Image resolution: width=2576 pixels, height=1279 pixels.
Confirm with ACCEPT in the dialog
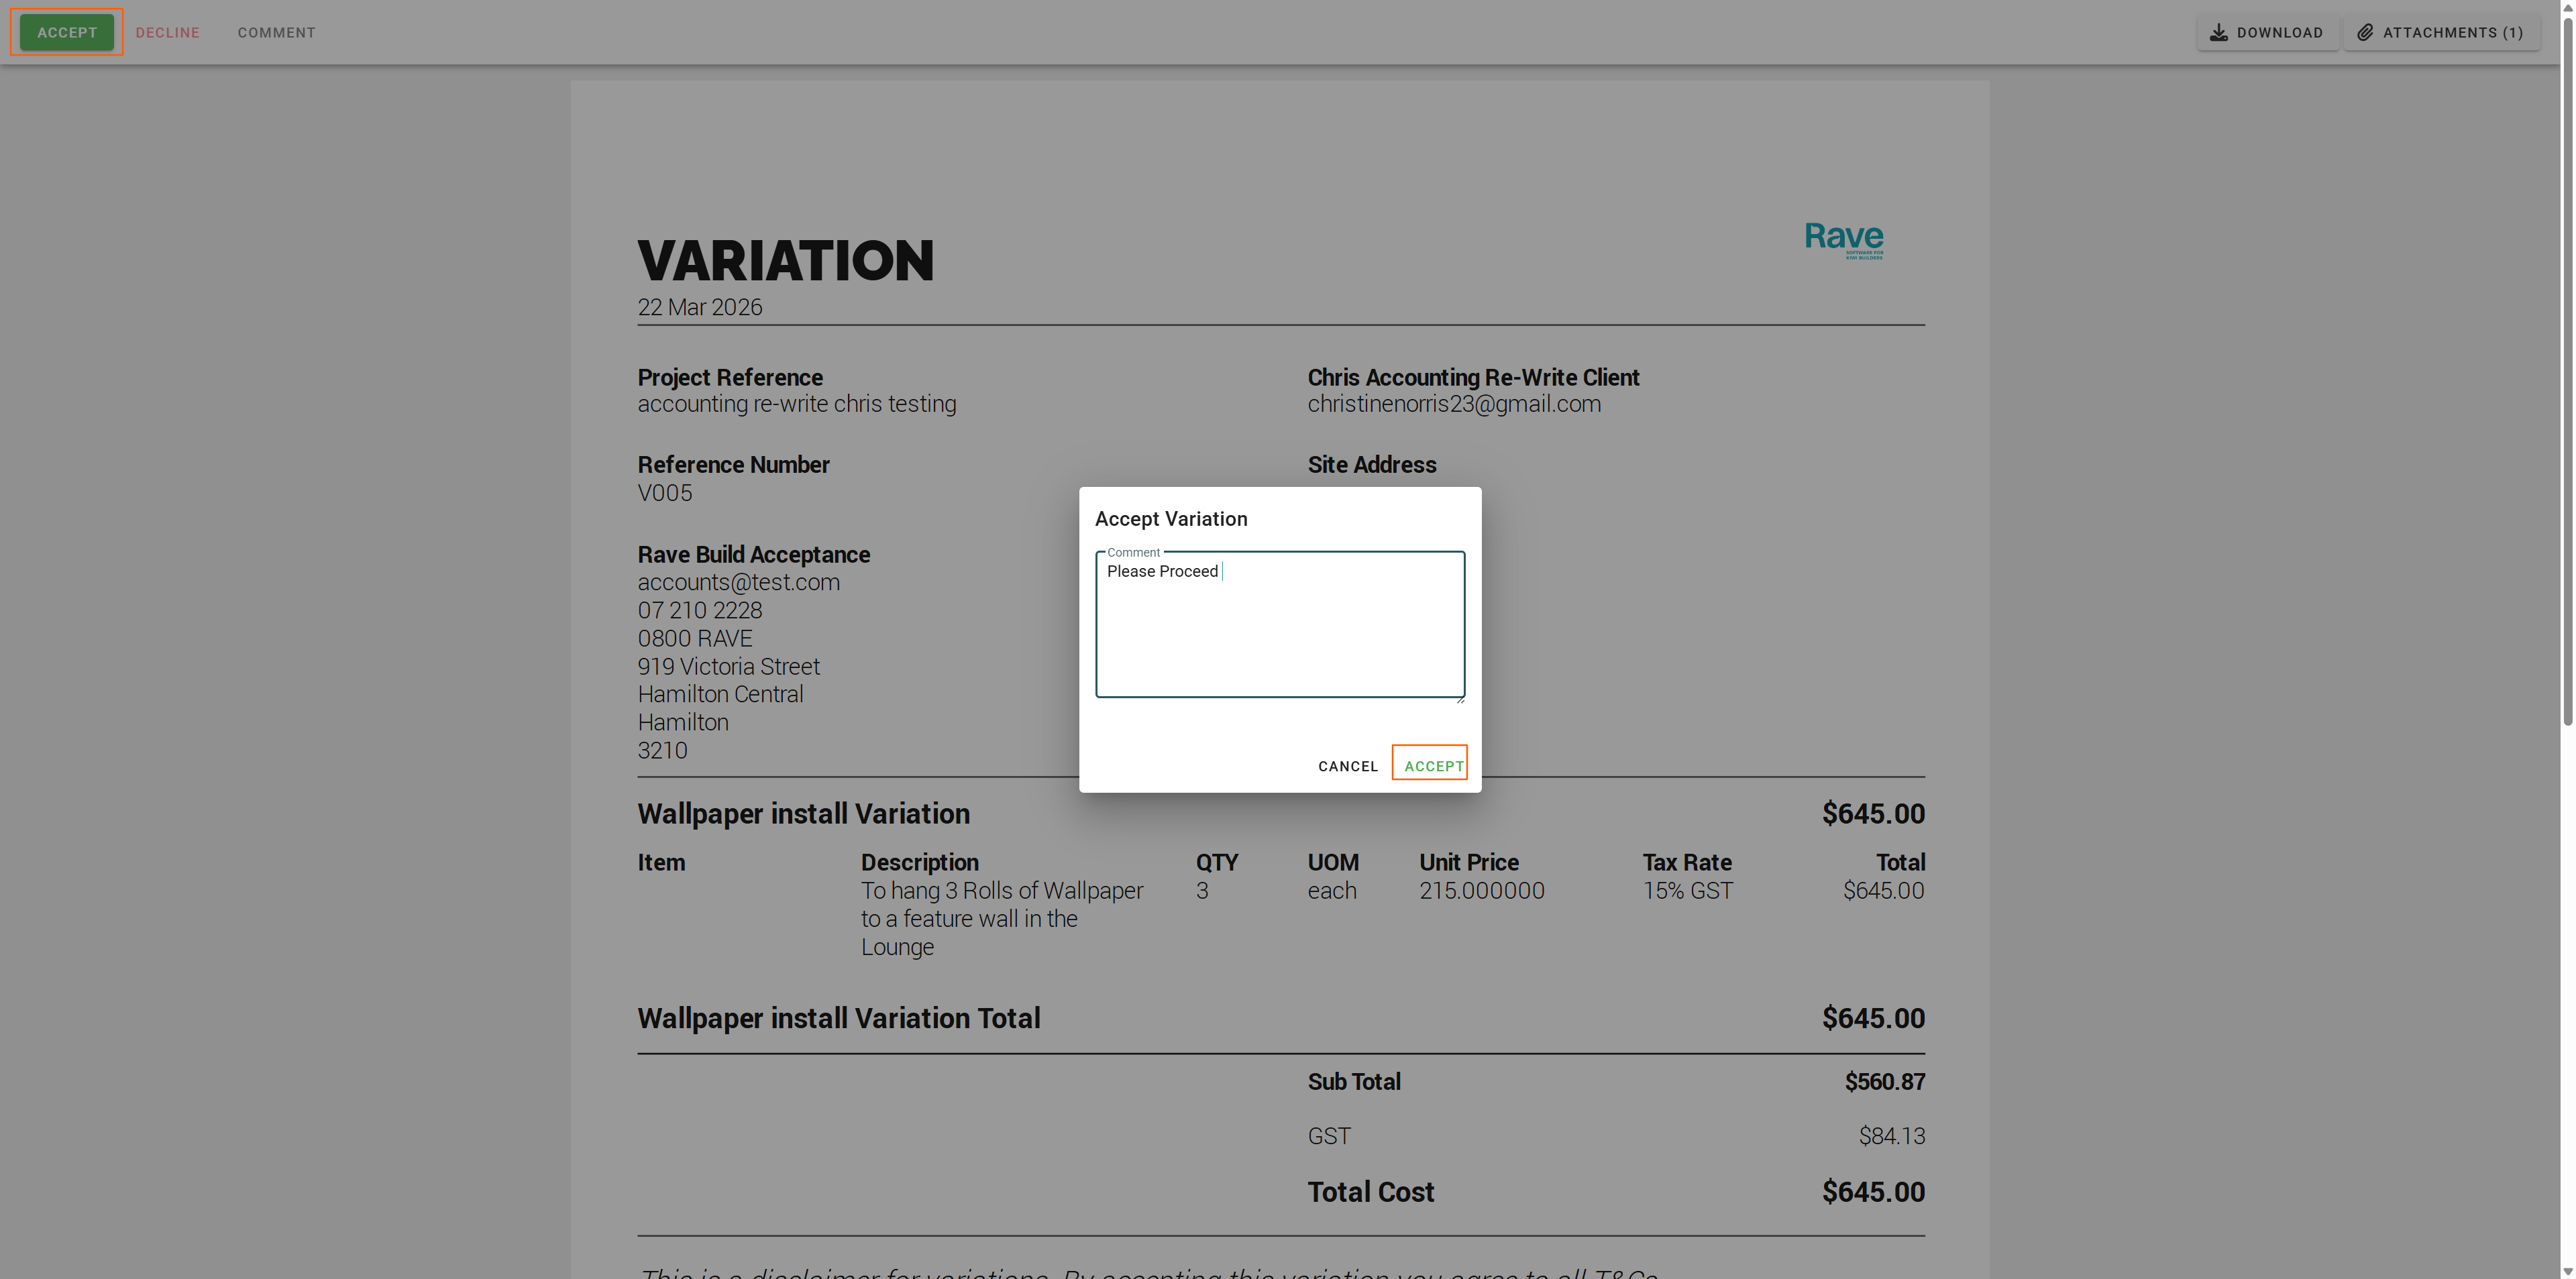(x=1432, y=765)
